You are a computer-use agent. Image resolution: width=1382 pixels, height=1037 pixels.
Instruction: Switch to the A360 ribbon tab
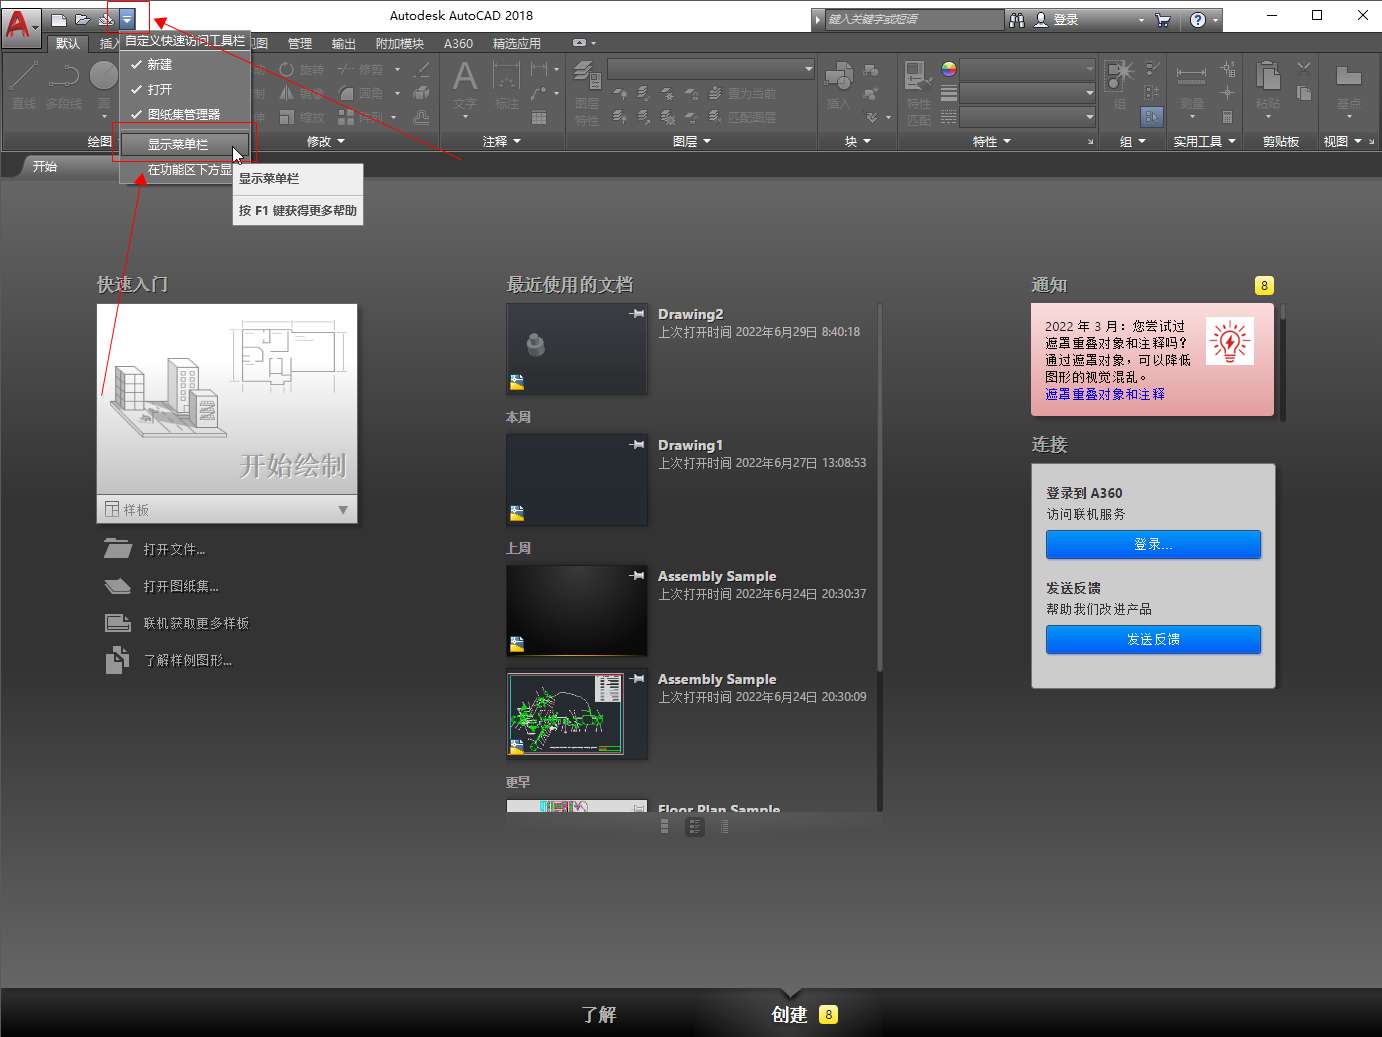pyautogui.click(x=458, y=43)
